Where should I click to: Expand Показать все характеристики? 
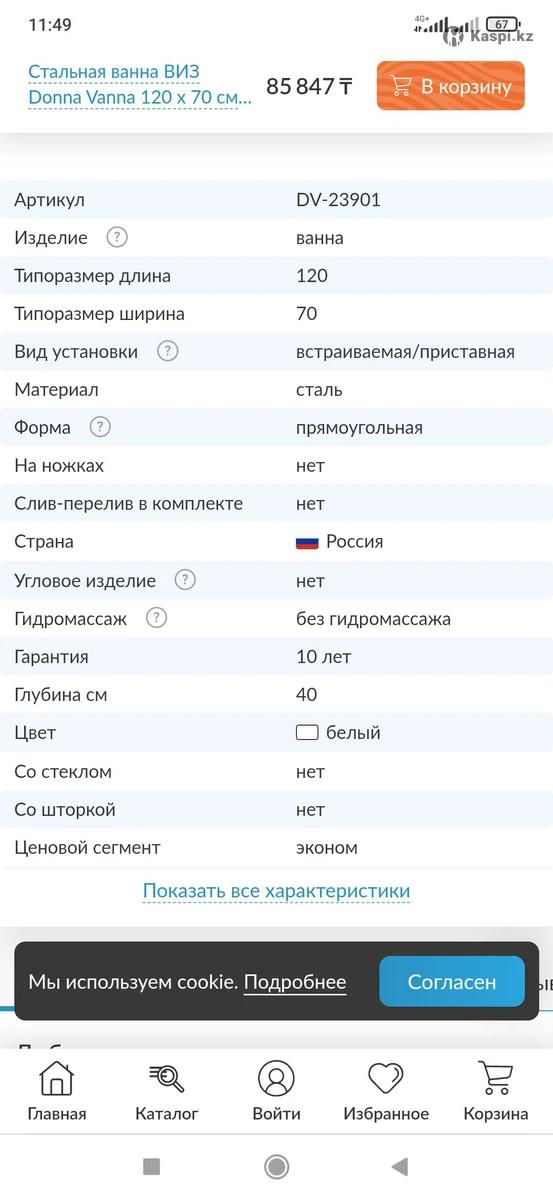(x=276, y=891)
